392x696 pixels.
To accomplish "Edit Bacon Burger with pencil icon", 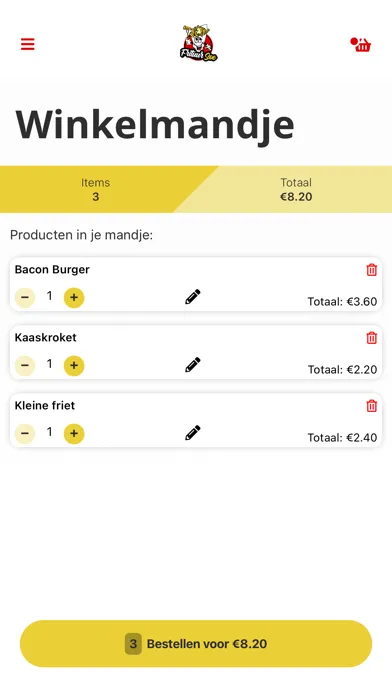I will tap(193, 297).
